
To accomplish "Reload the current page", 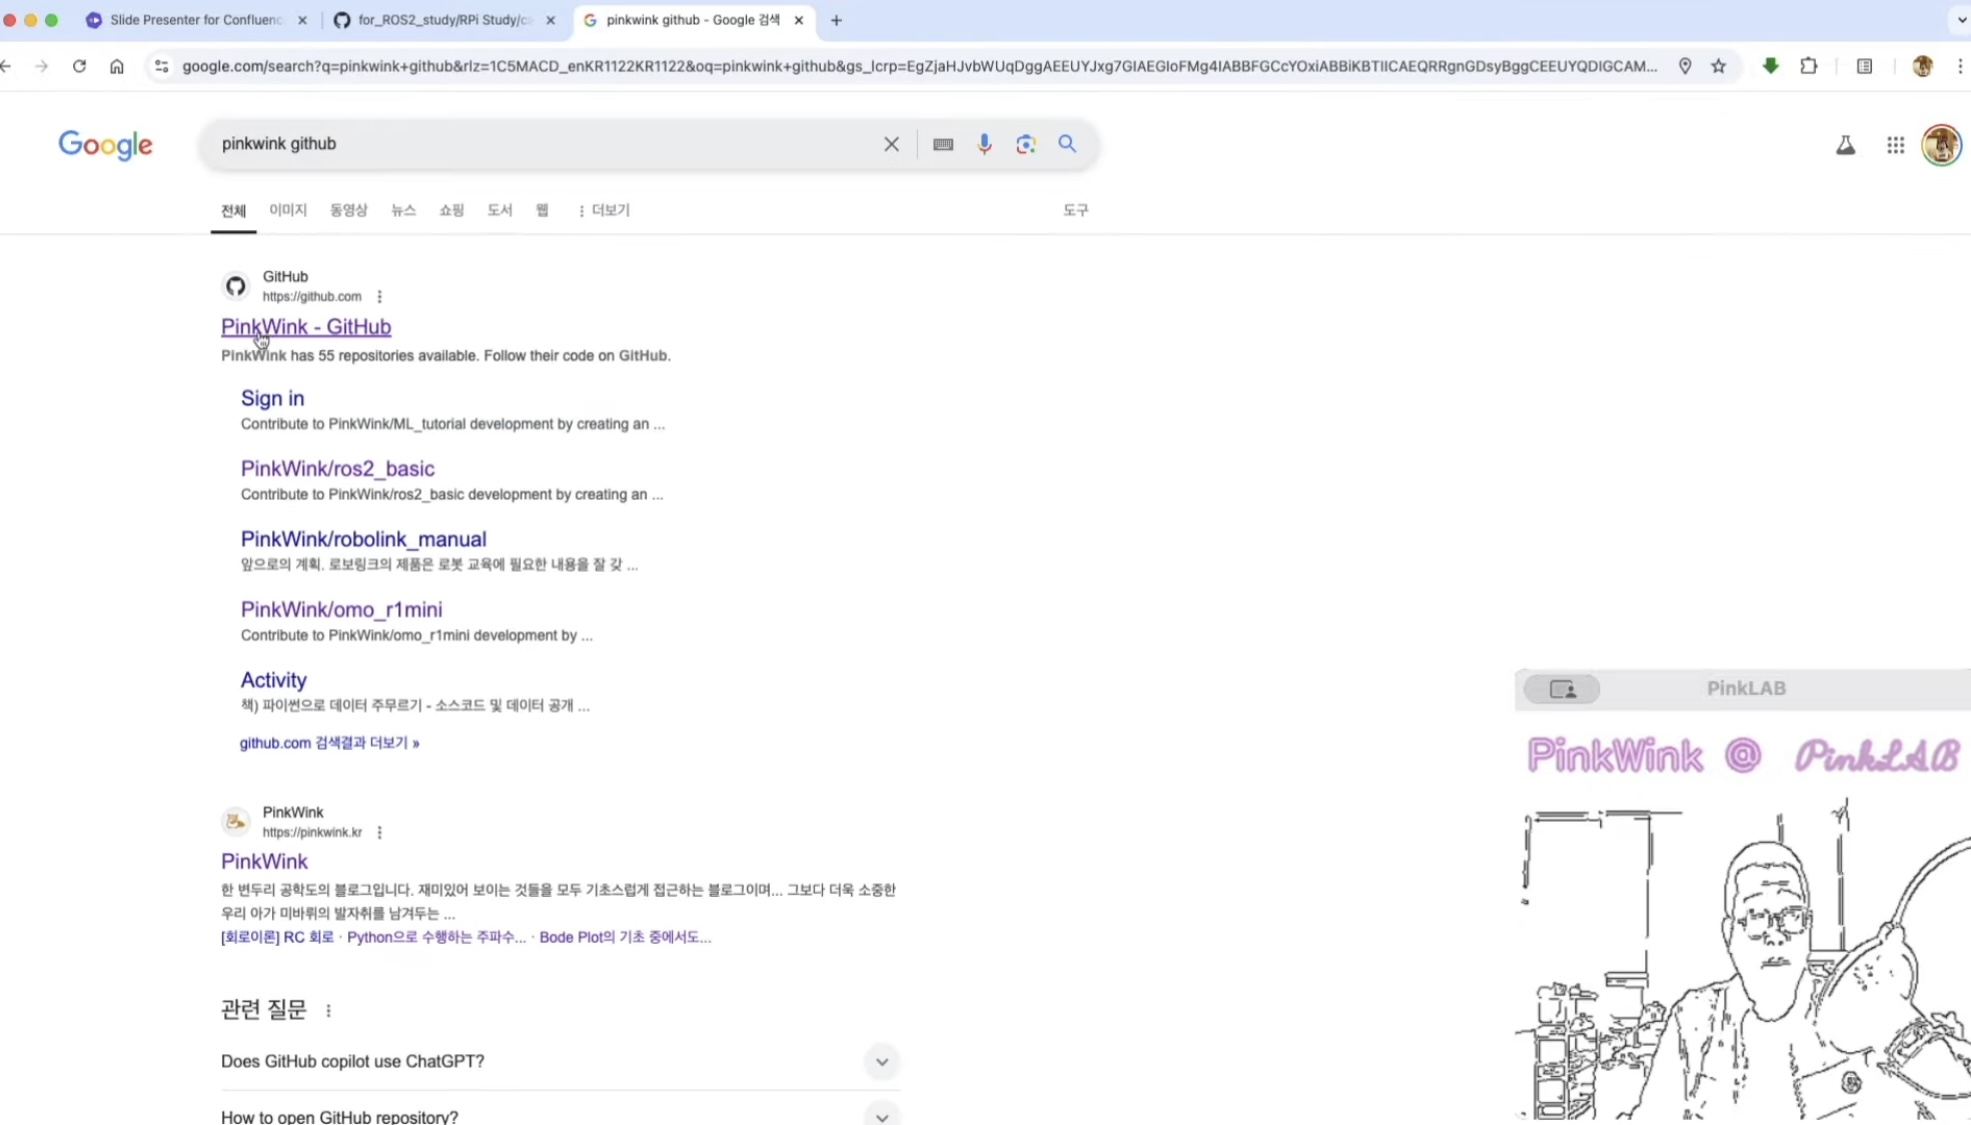I will point(79,66).
